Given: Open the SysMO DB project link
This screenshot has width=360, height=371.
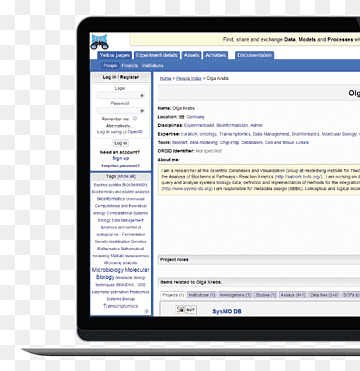Looking at the screenshot, I should 227,312.
